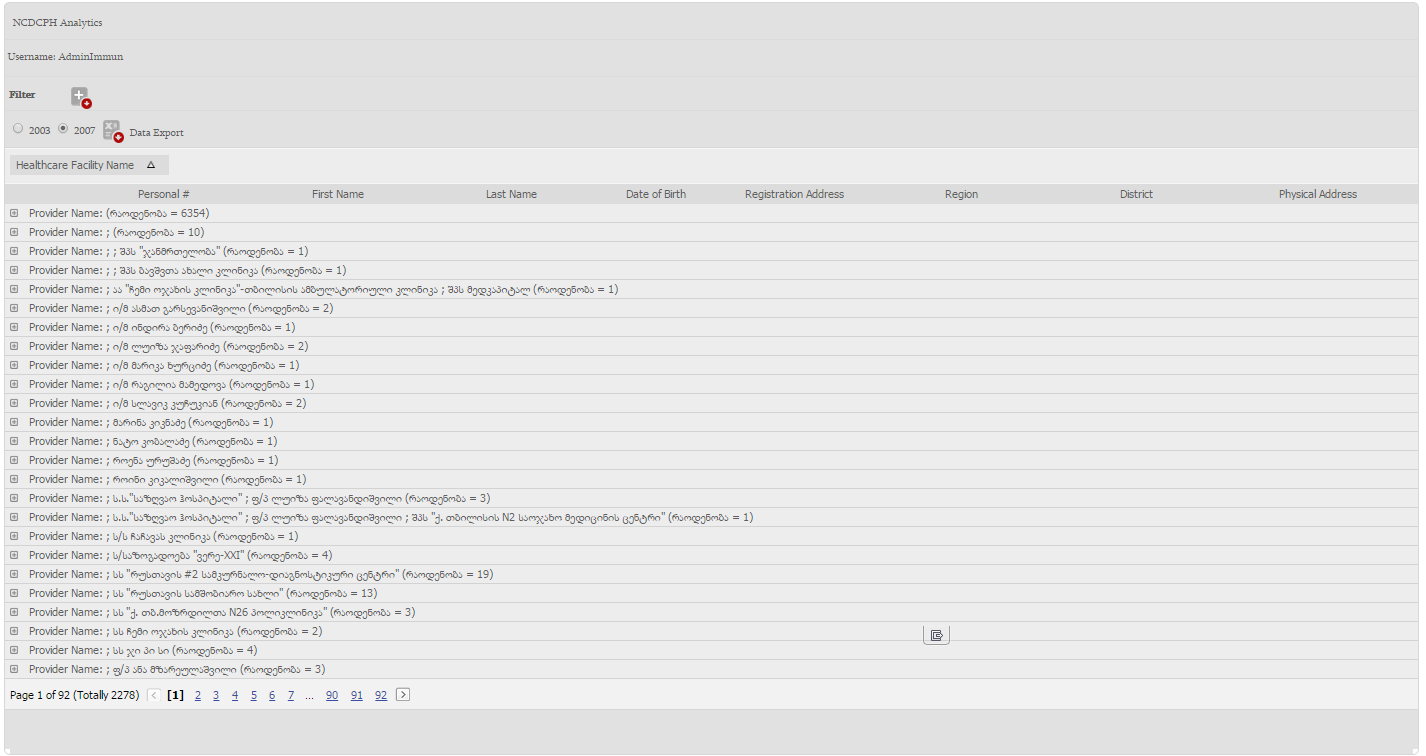
Task: Sort by Personal # column header
Action: [x=163, y=194]
